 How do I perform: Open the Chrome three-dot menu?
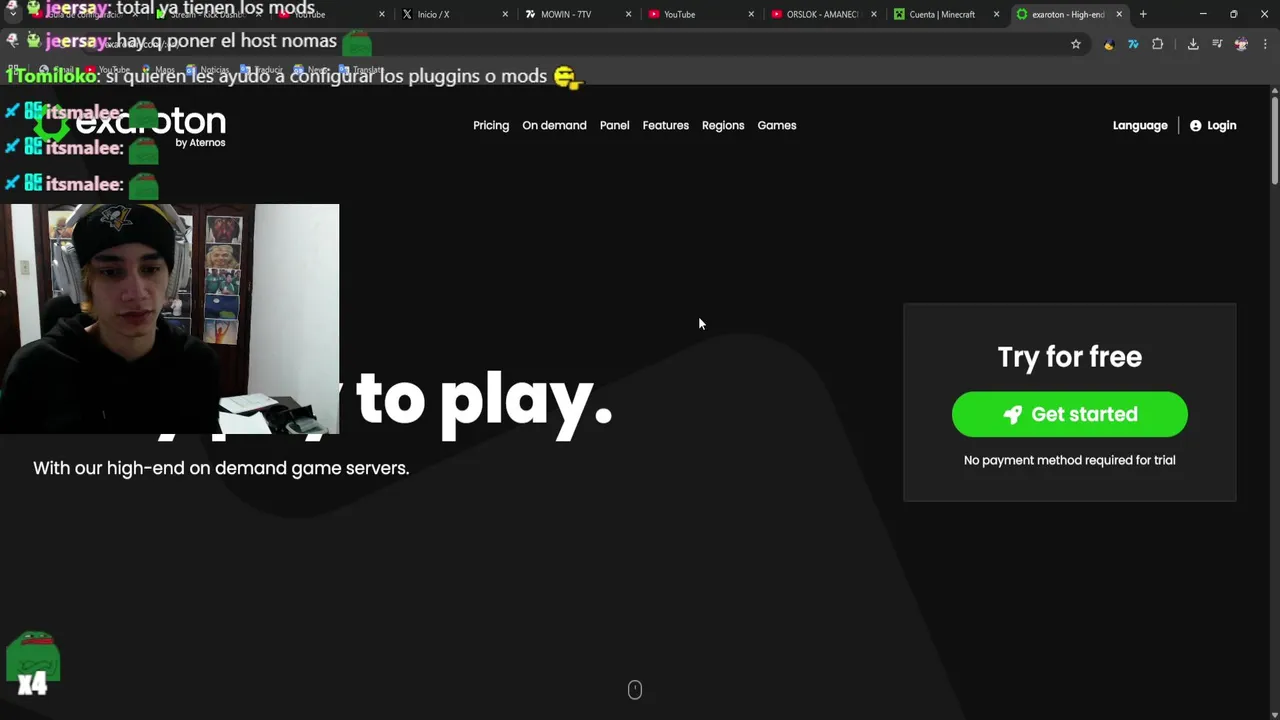1265,44
